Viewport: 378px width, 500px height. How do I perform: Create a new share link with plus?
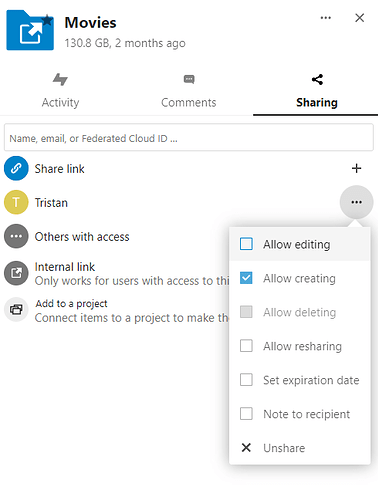point(356,168)
